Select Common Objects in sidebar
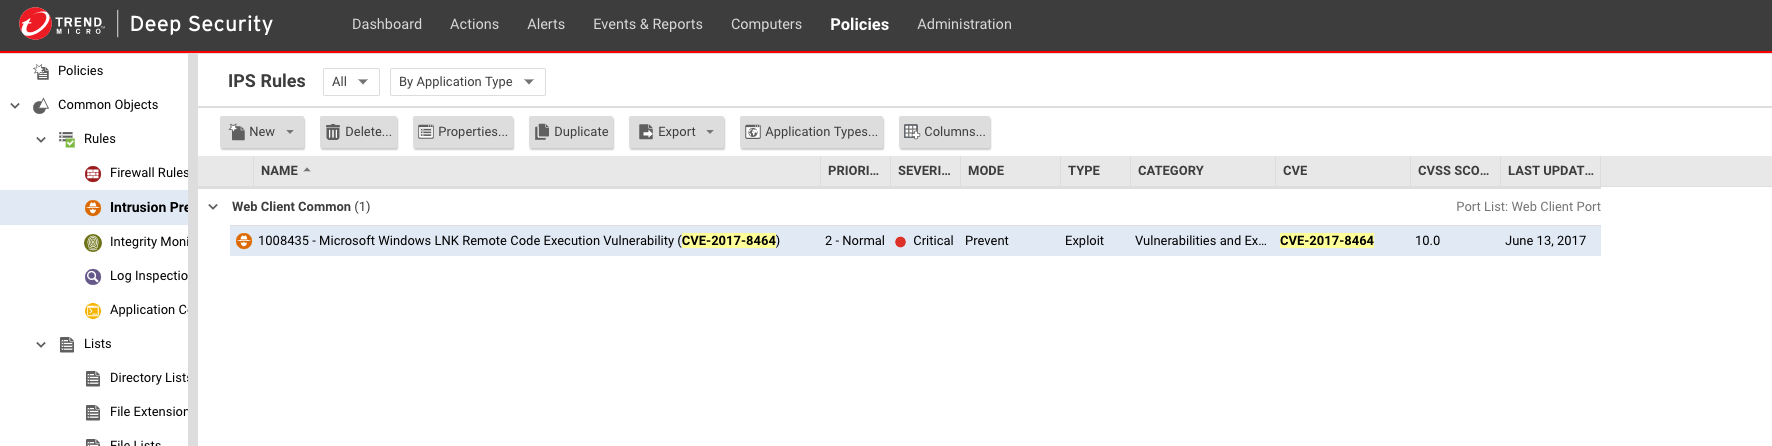 (108, 105)
